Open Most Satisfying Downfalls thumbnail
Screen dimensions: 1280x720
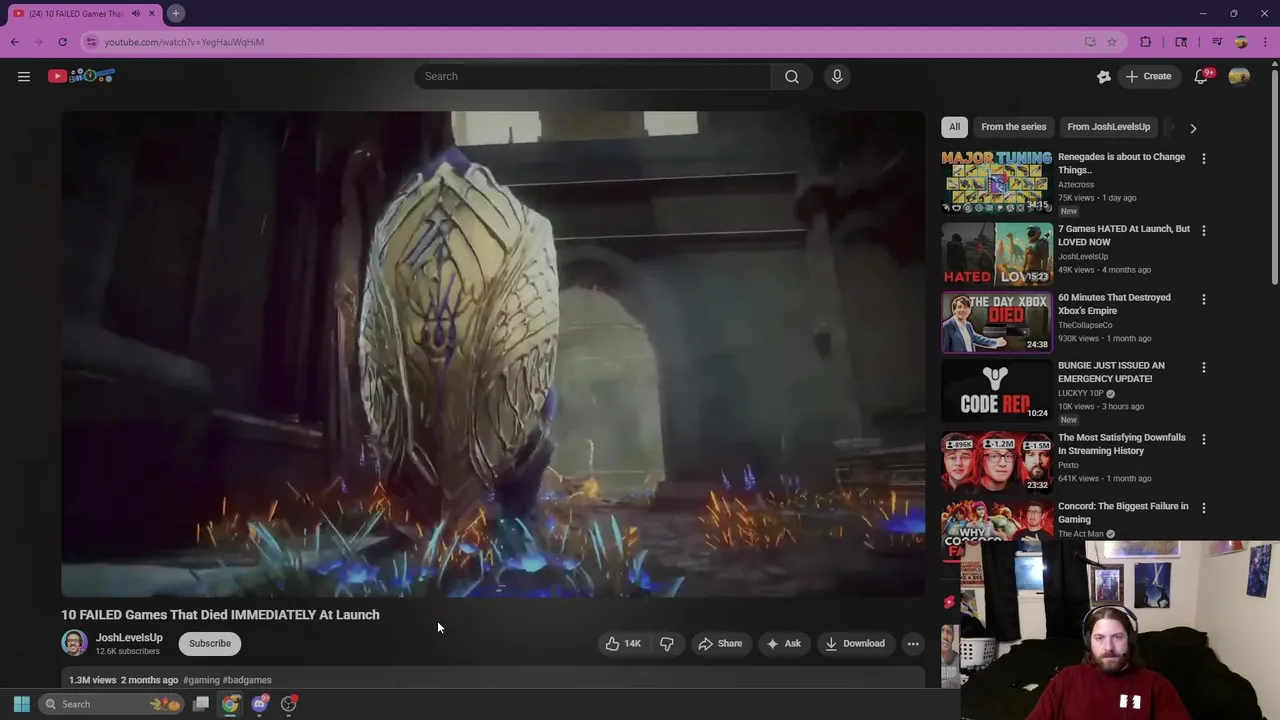(x=996, y=462)
